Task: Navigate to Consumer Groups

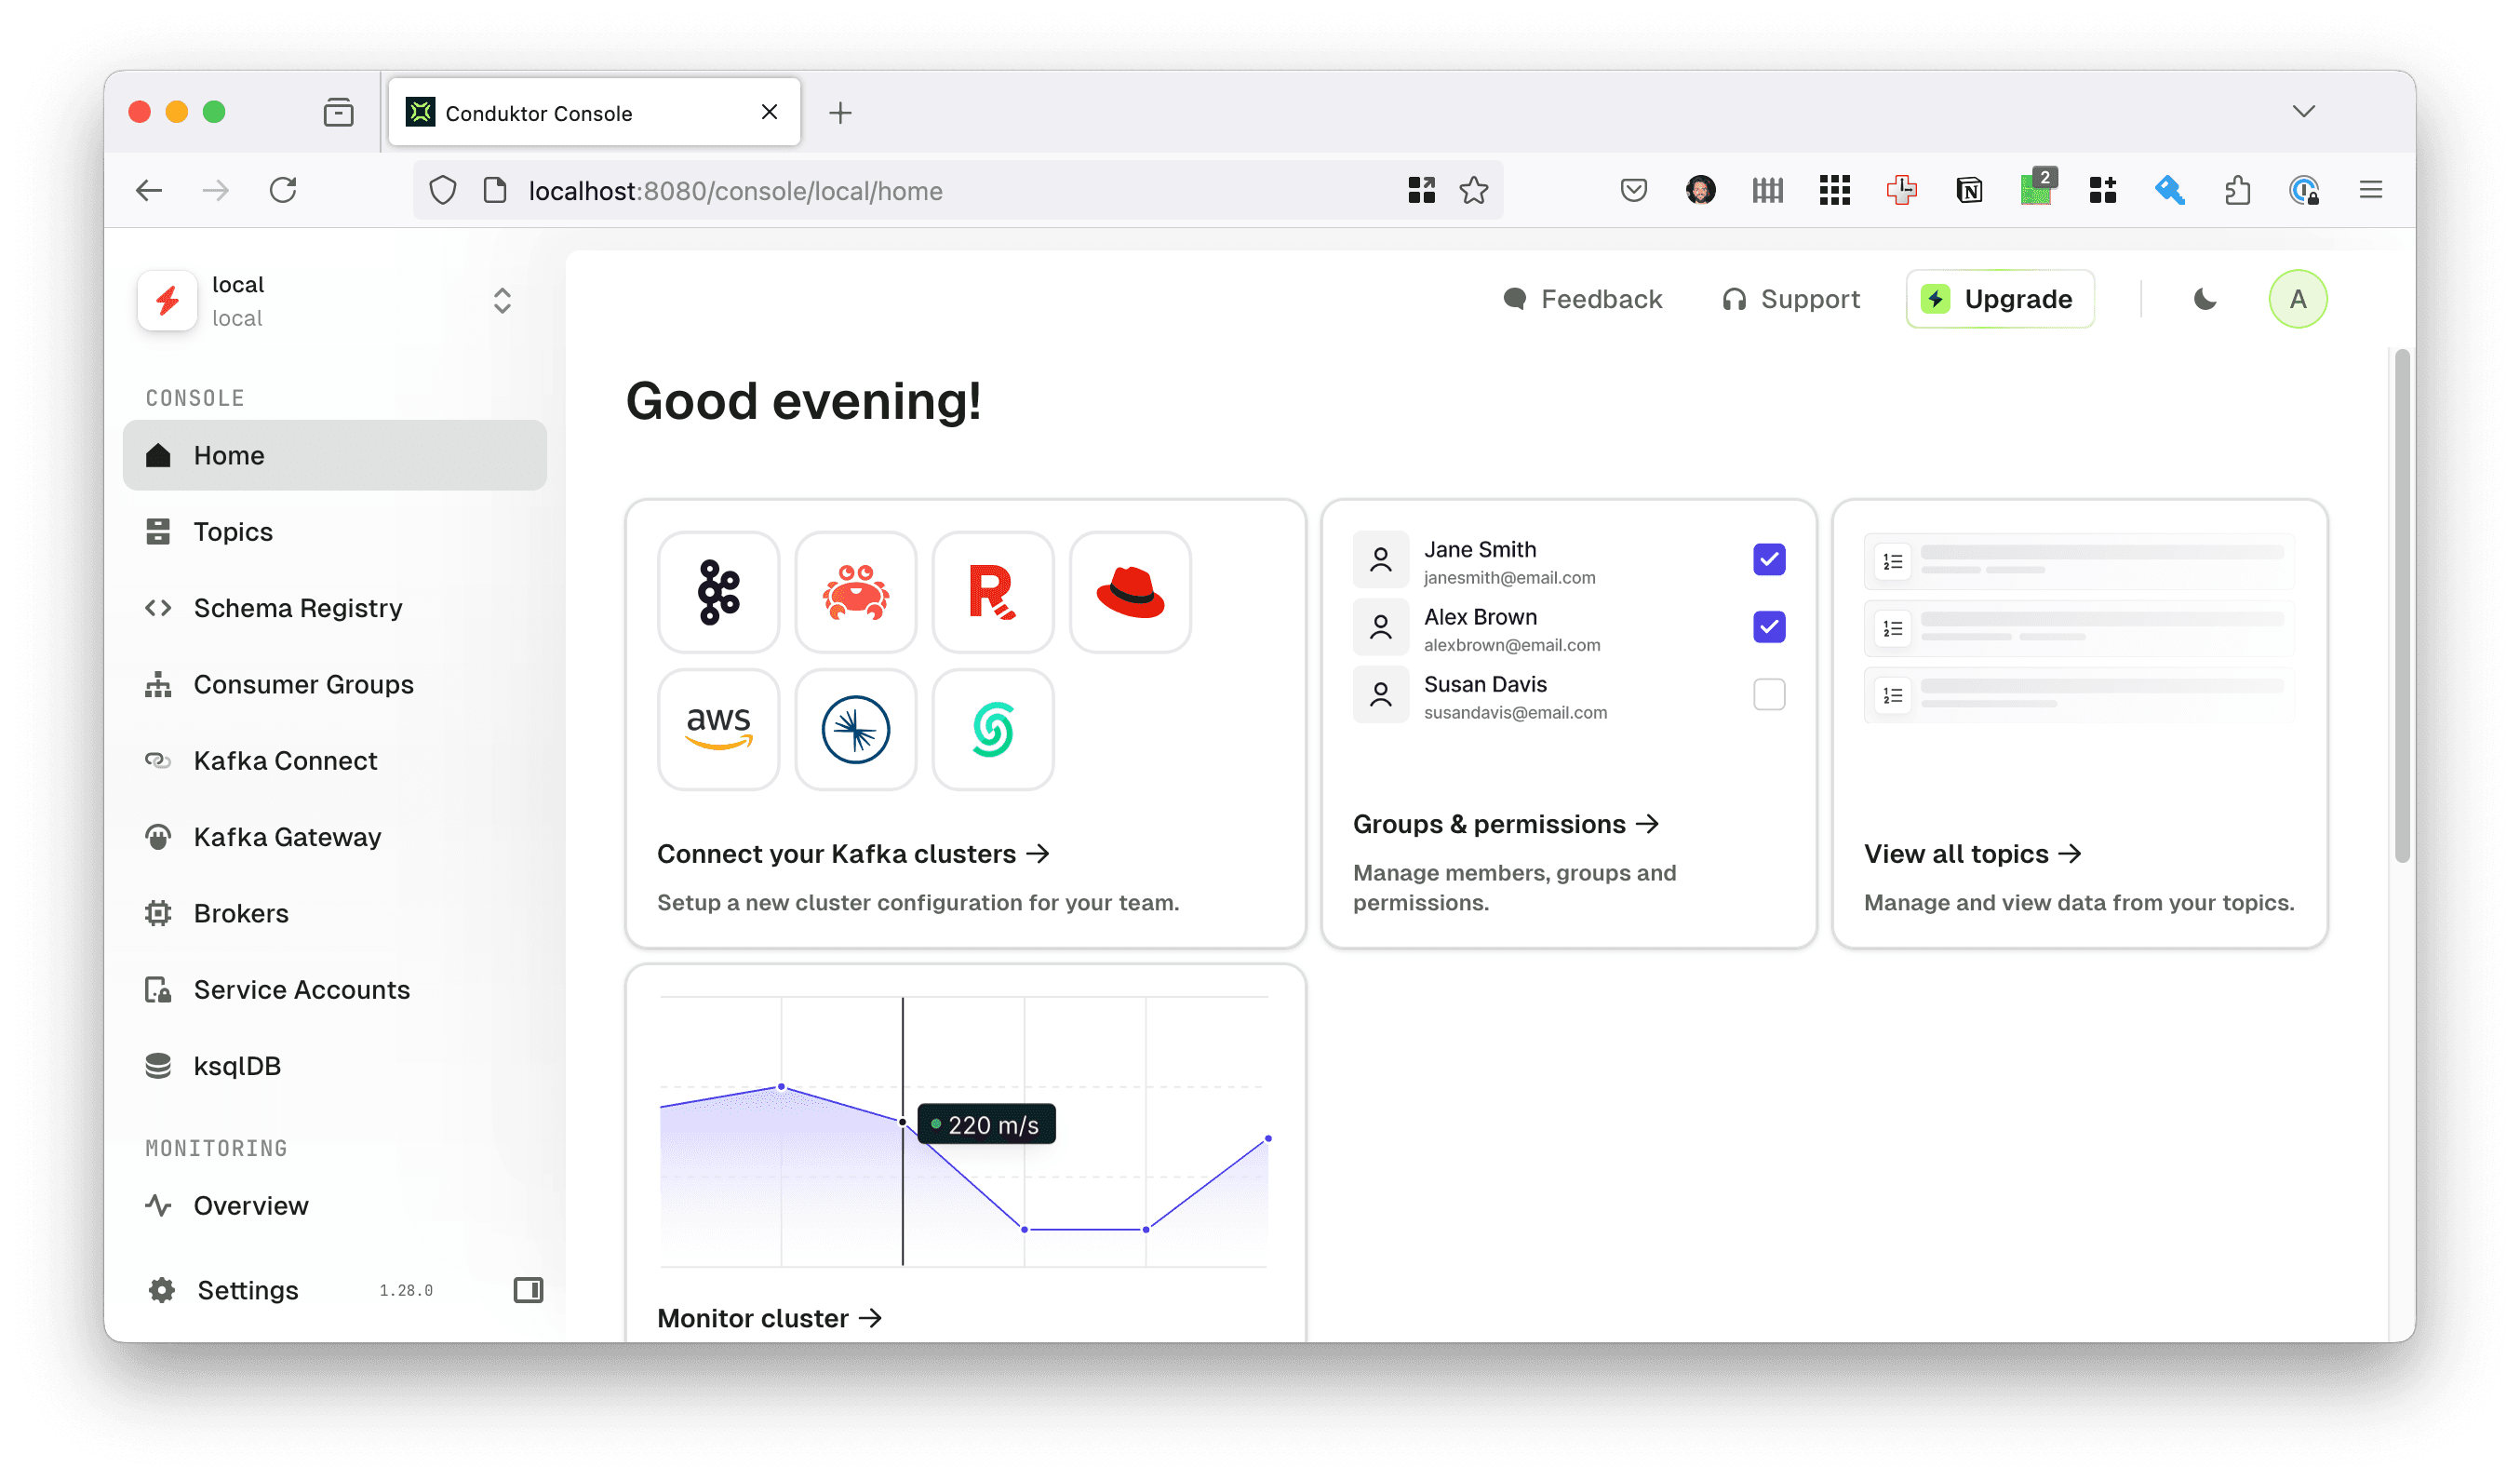Action: pyautogui.click(x=335, y=684)
